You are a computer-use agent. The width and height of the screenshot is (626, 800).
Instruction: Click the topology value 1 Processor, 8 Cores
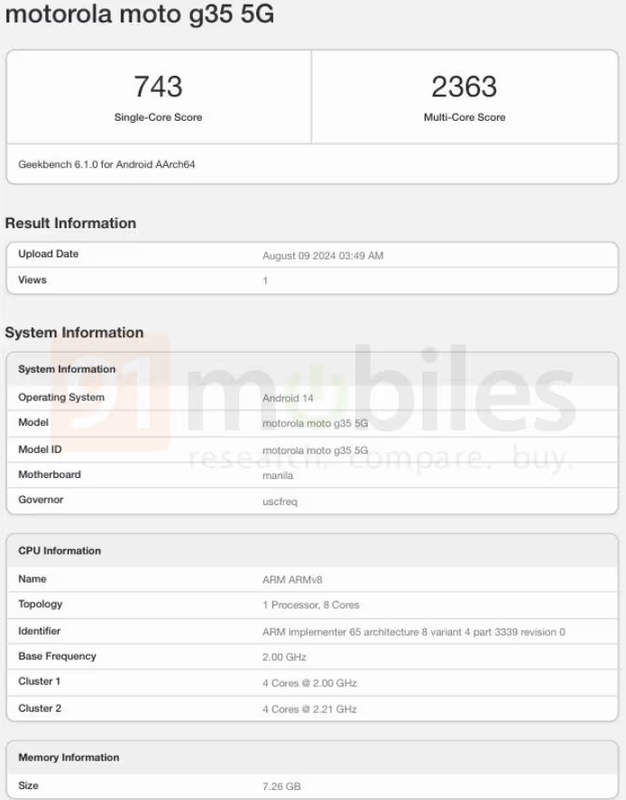(x=311, y=605)
